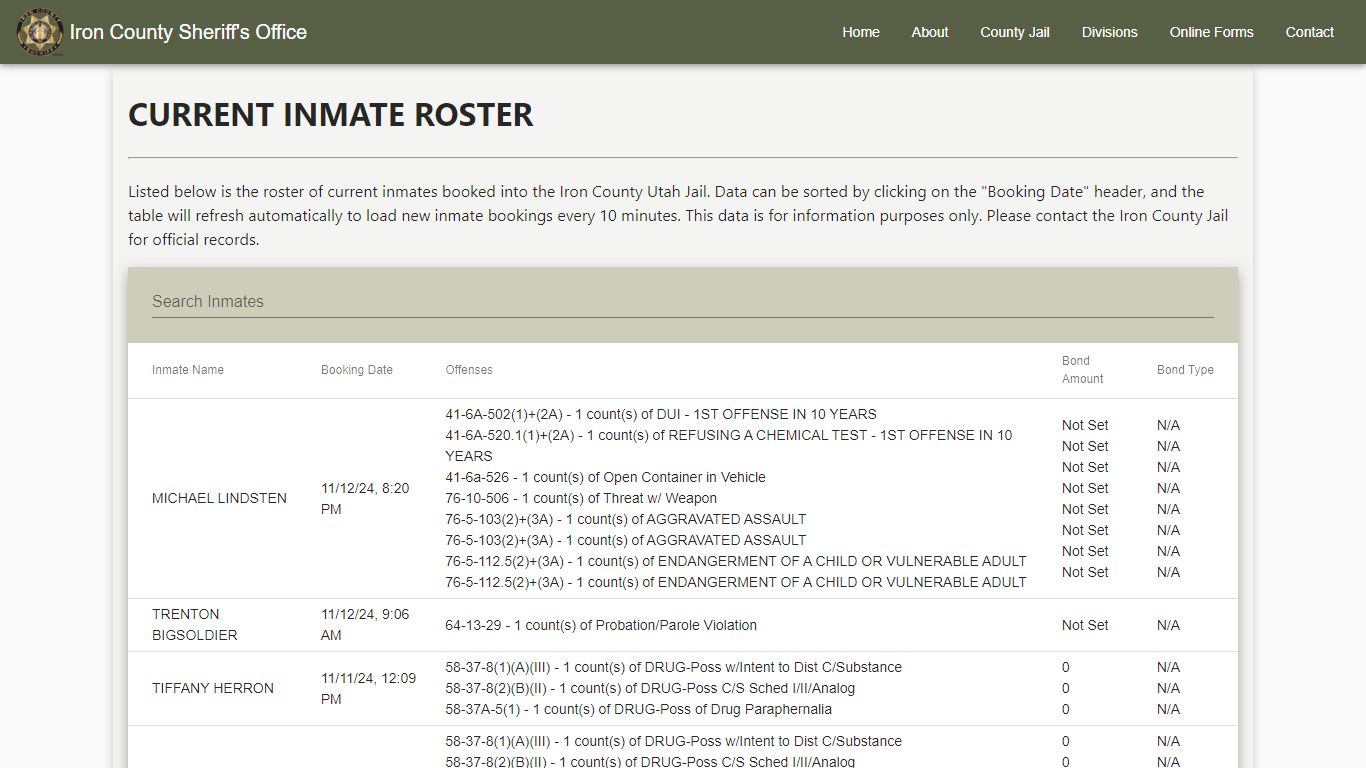Viewport: 1366px width, 768px height.
Task: Click Trenton Bigsoldier's N/A bond type
Action: 1168,625
